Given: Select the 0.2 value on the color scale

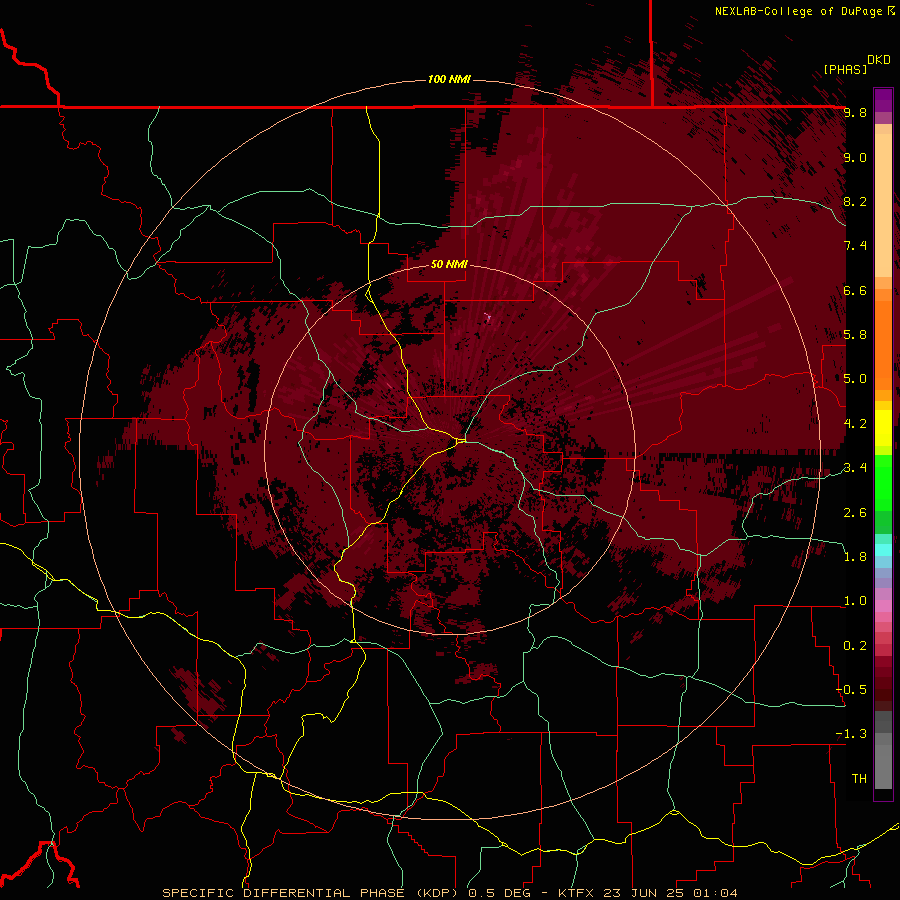Looking at the screenshot, I should coord(855,645).
